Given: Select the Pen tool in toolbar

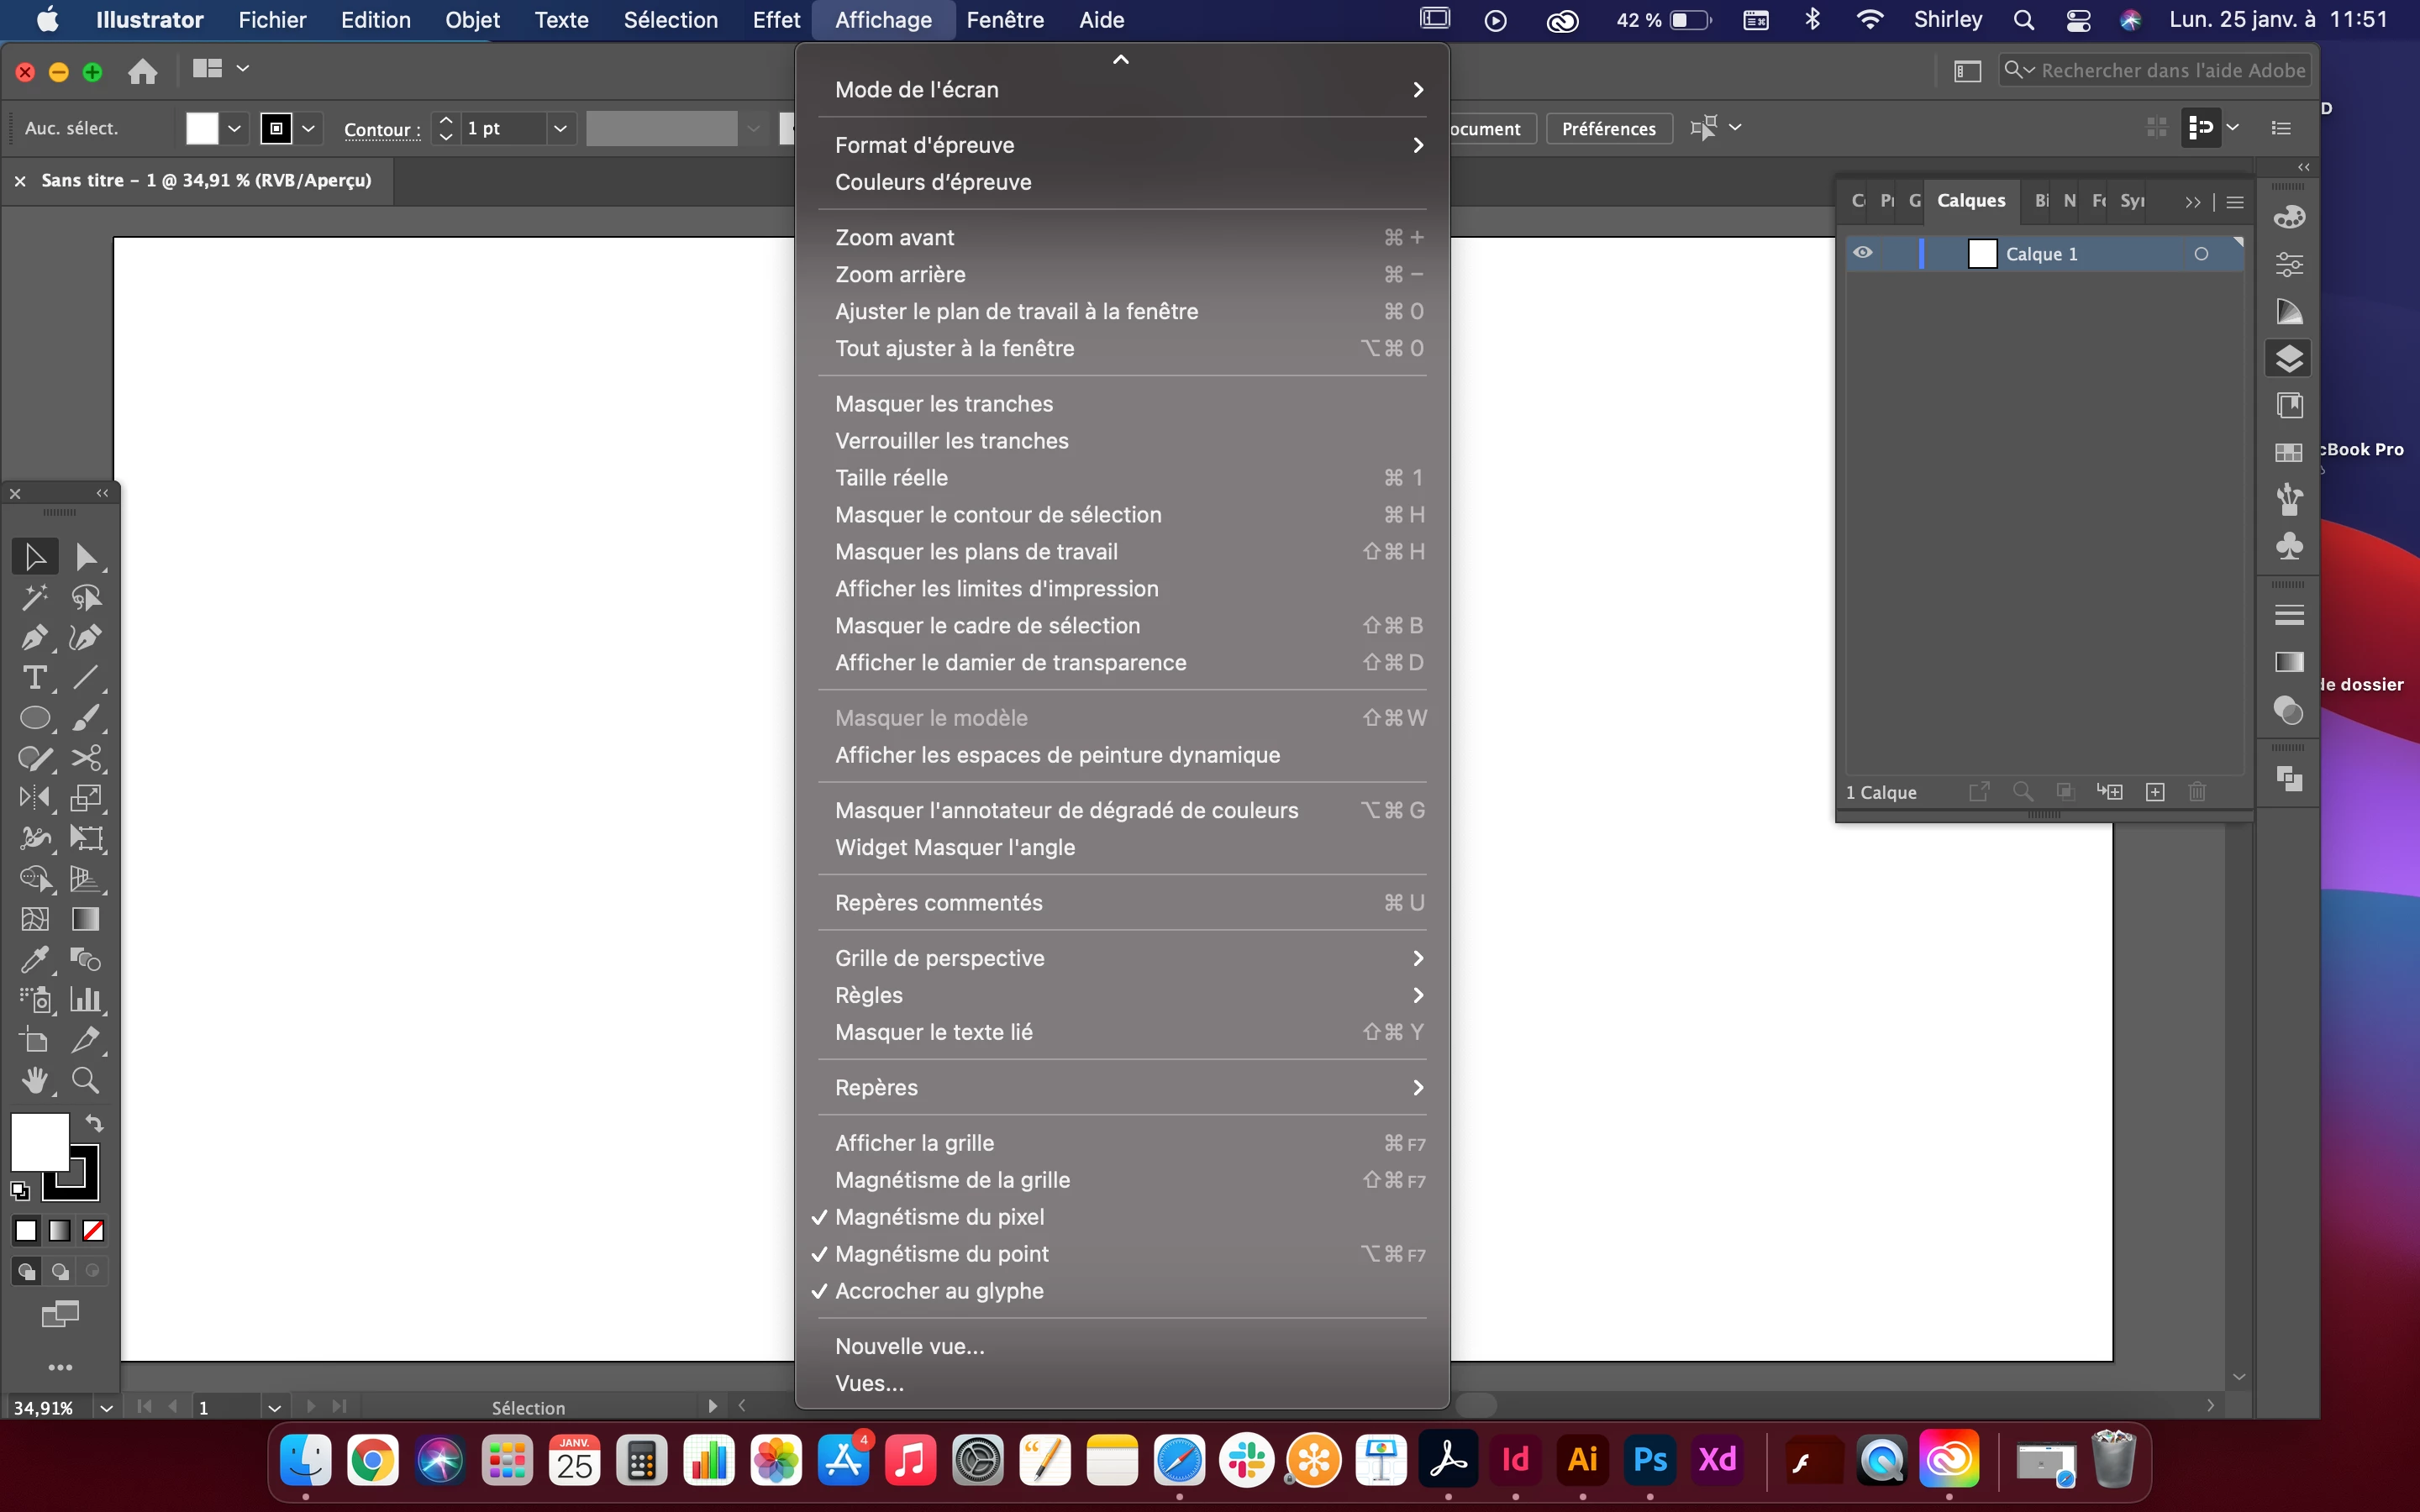Looking at the screenshot, I should [x=34, y=638].
